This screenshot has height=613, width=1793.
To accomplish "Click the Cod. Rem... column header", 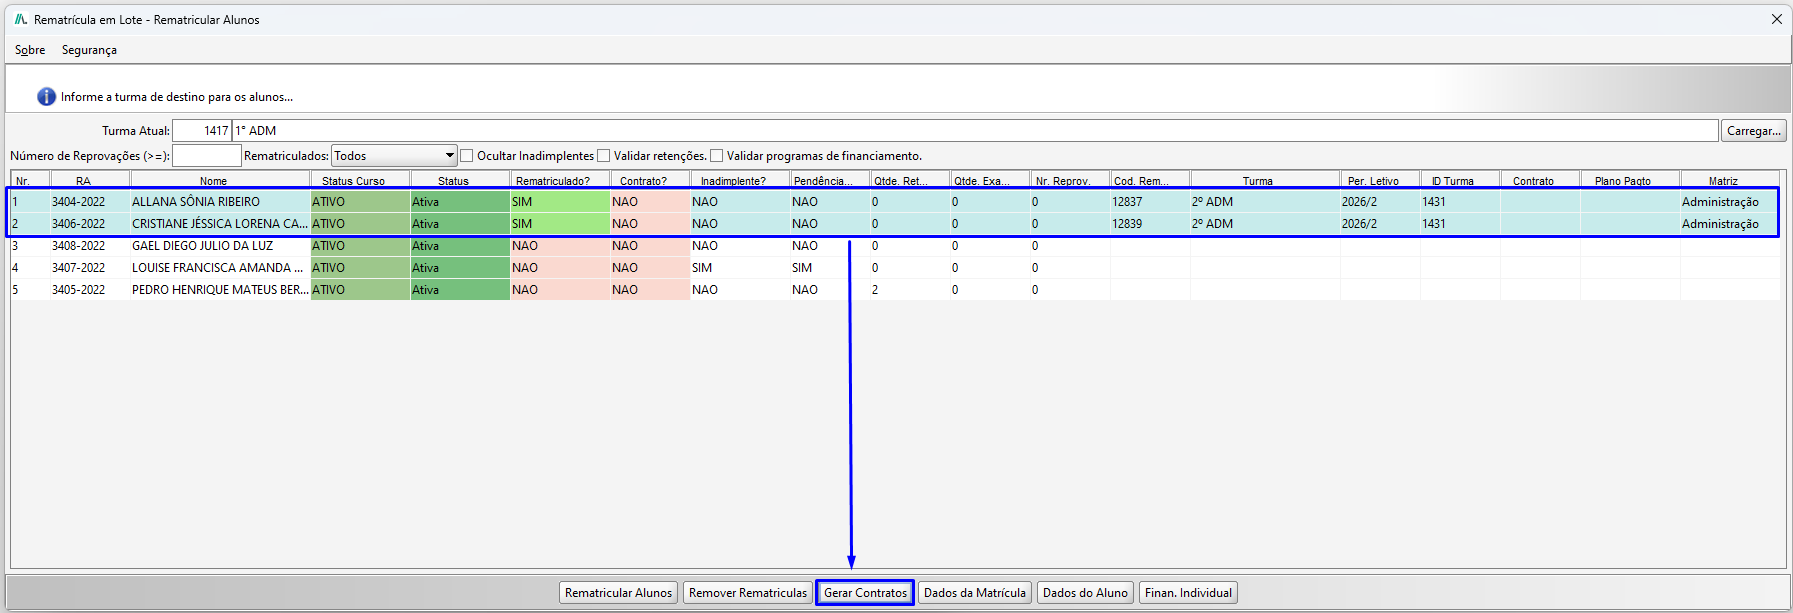I will coord(1150,181).
